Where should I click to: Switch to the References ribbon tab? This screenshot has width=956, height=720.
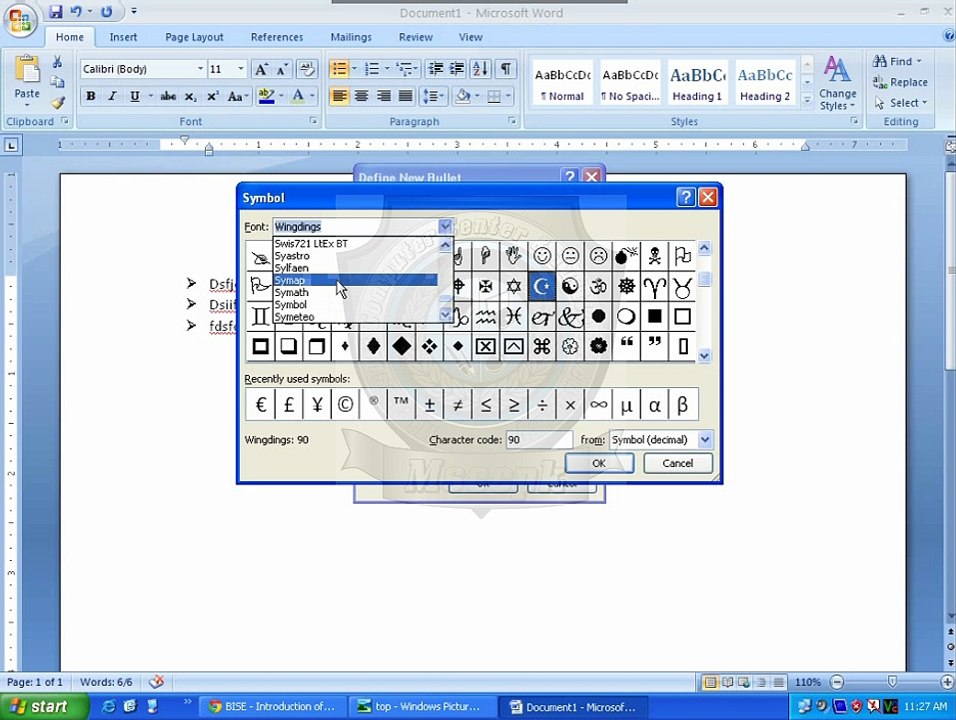tap(277, 37)
